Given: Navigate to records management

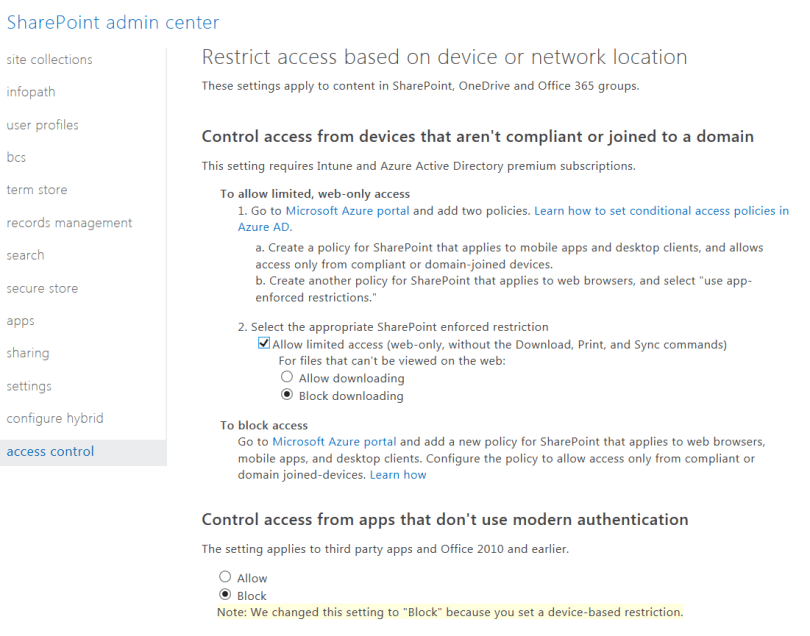Looking at the screenshot, I should (x=69, y=223).
